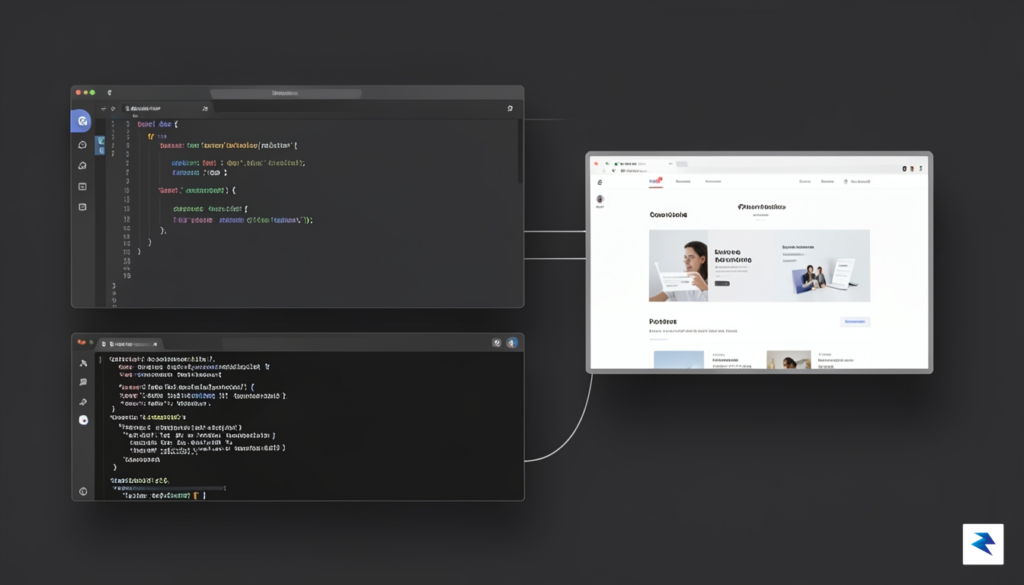Click the blue gutter marker in the top editor
The height and width of the screenshot is (585, 1024).
pyautogui.click(x=101, y=145)
